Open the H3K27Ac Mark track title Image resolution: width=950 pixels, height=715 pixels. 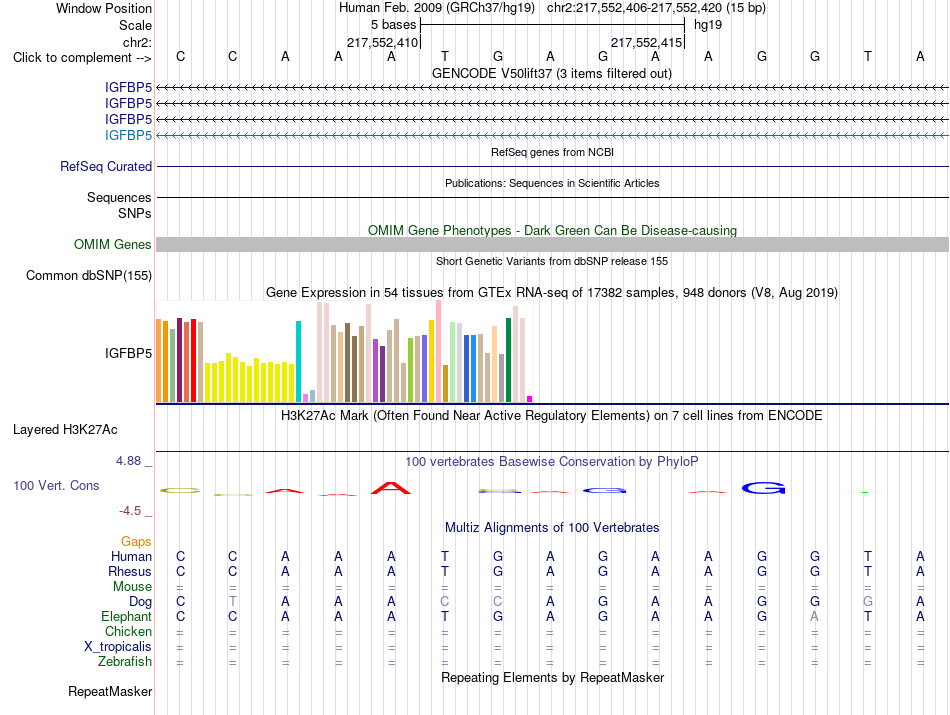click(552, 416)
